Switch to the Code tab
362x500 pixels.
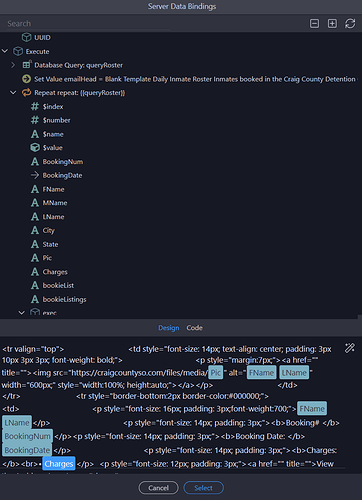pyautogui.click(x=195, y=328)
